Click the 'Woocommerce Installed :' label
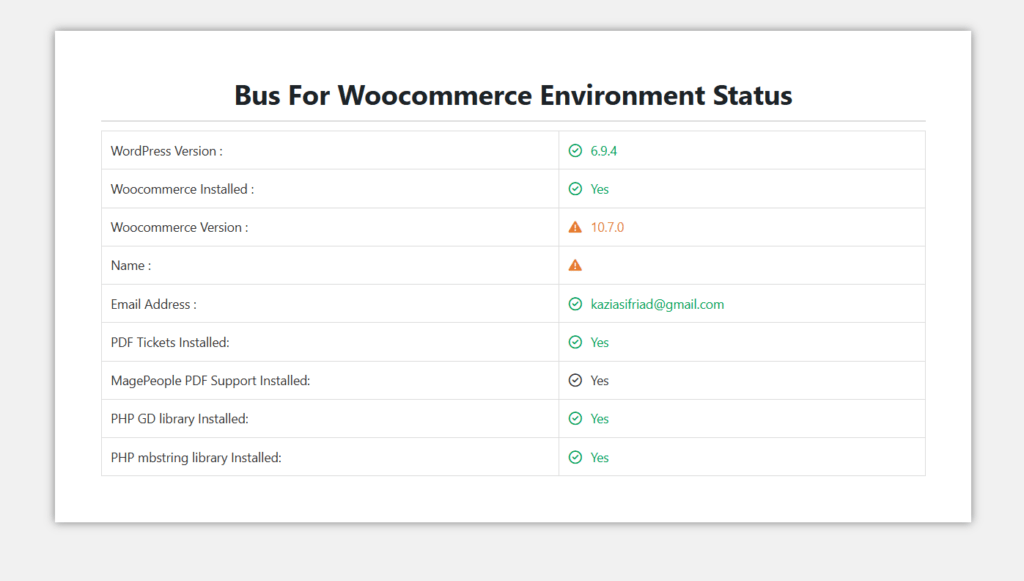Screen dimensions: 1024x581 182,189
